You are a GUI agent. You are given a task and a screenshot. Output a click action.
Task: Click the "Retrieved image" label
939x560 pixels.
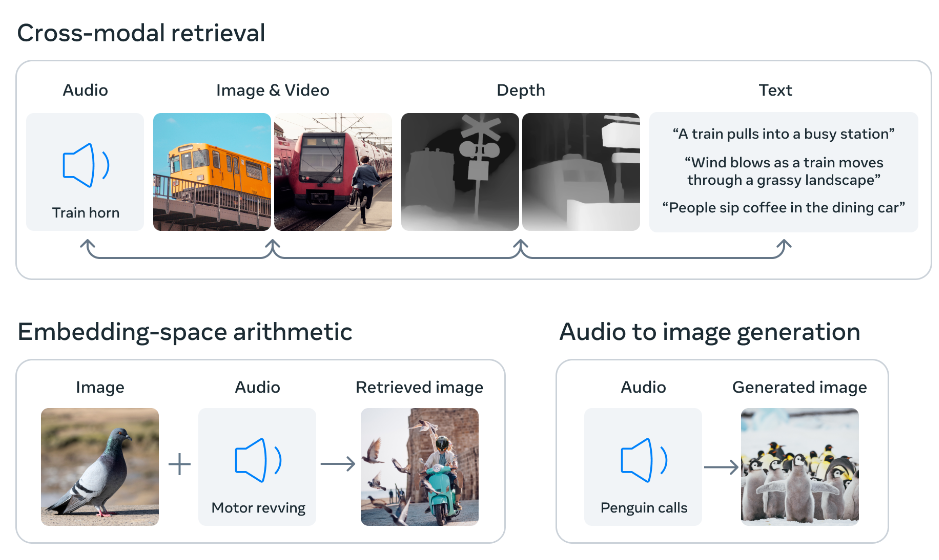tap(420, 388)
